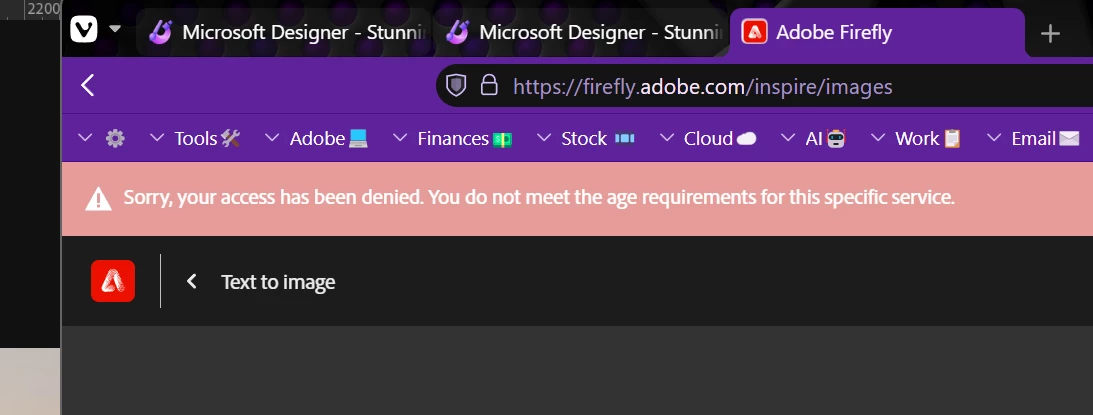Open a new tab with plus button
This screenshot has width=1093, height=415.
[1050, 33]
